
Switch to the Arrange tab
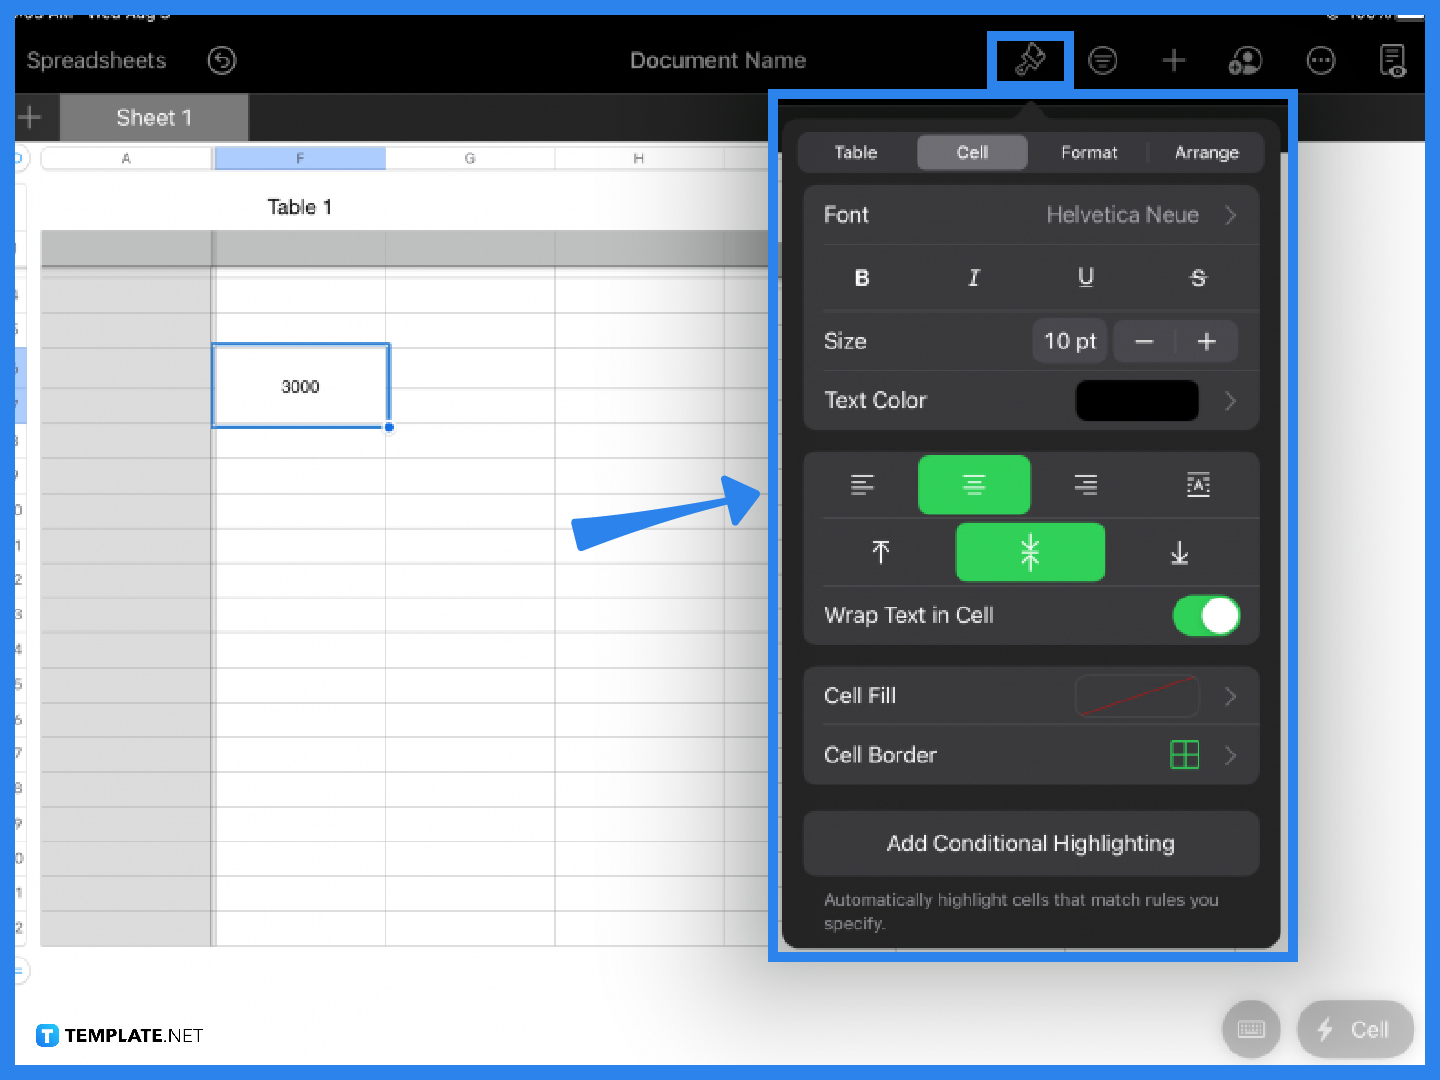click(x=1206, y=153)
